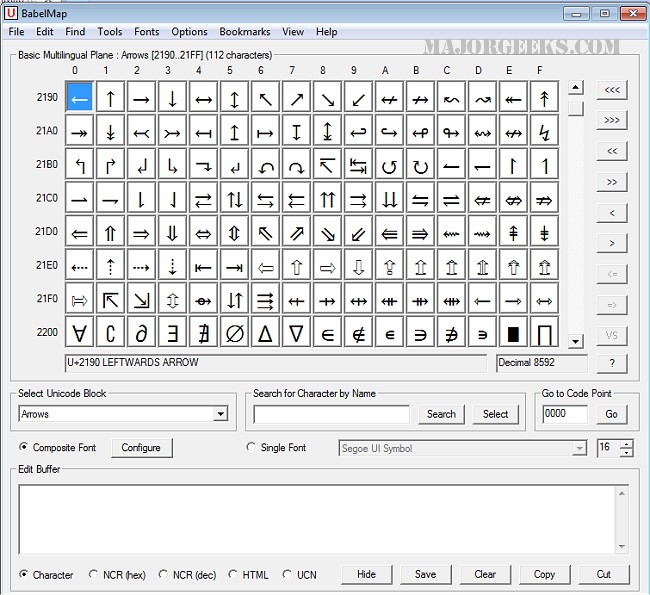The image size is (650, 595).
Task: Open the Bookmarks menu
Action: click(244, 32)
